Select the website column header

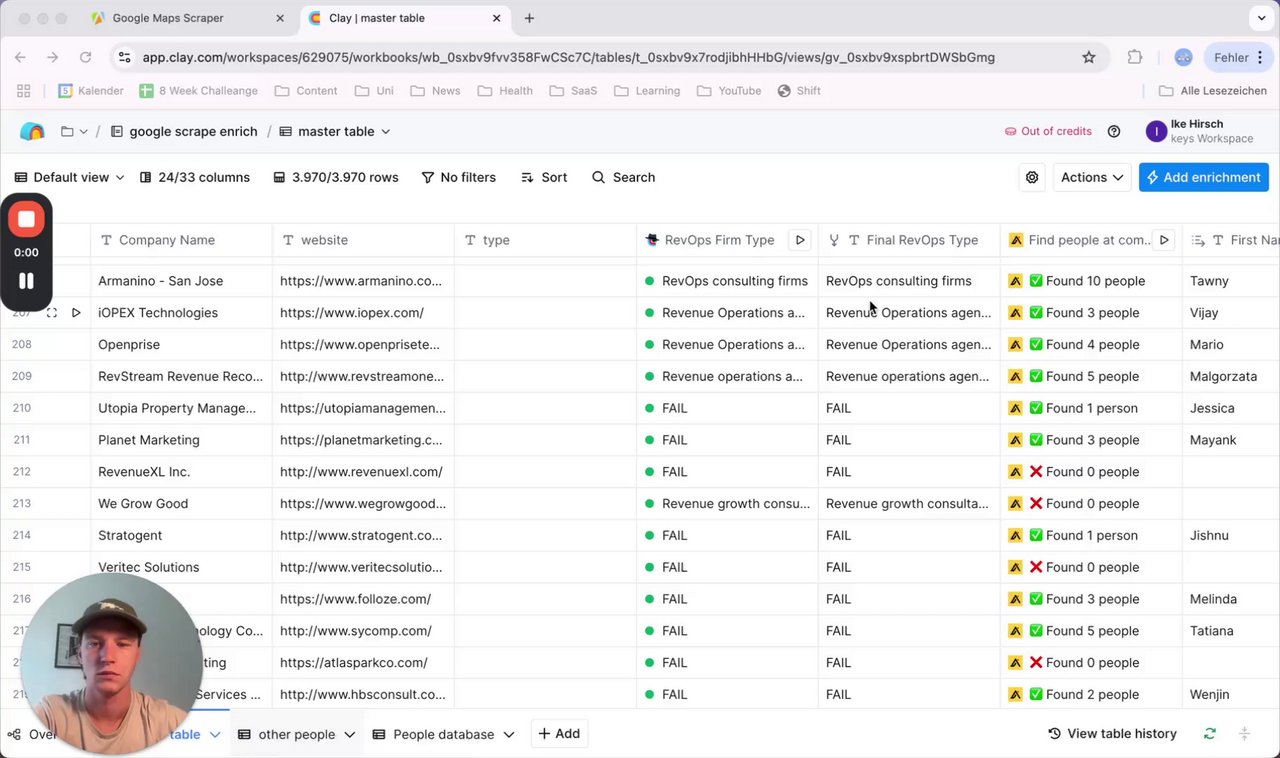pyautogui.click(x=363, y=240)
